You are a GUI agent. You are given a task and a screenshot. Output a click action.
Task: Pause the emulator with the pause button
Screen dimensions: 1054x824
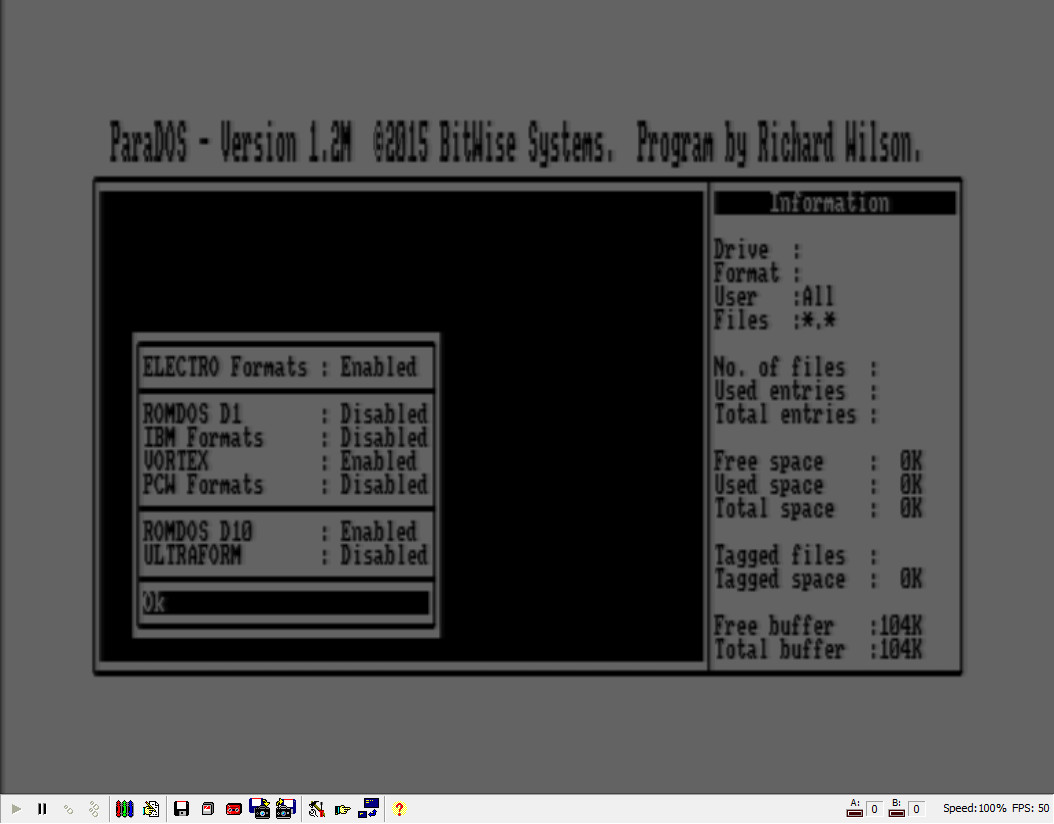point(42,809)
